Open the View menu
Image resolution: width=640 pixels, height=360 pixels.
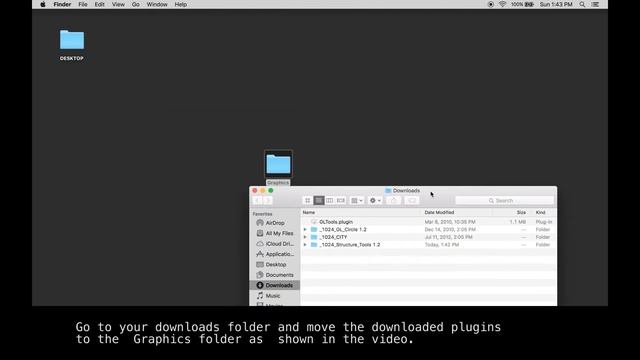pyautogui.click(x=118, y=4)
